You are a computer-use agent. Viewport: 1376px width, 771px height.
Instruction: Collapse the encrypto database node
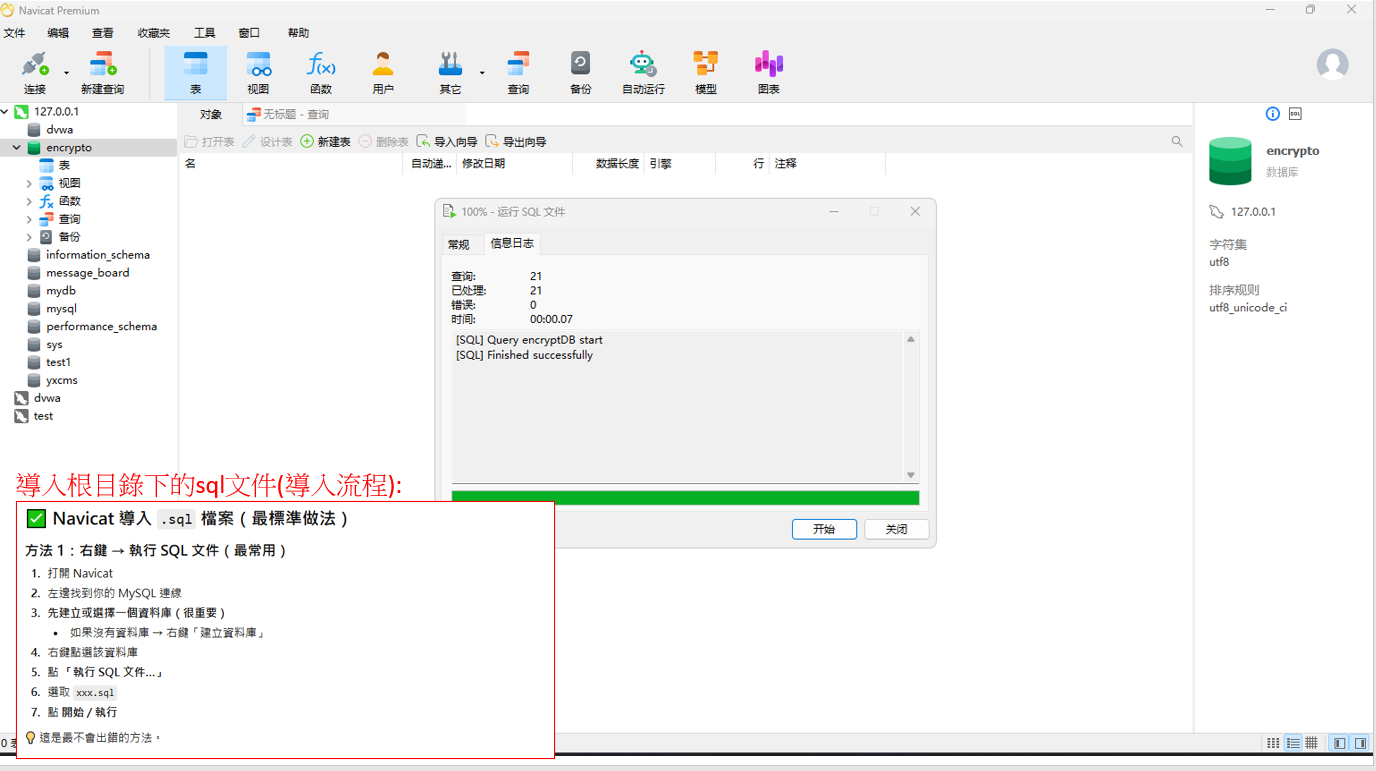(x=17, y=148)
